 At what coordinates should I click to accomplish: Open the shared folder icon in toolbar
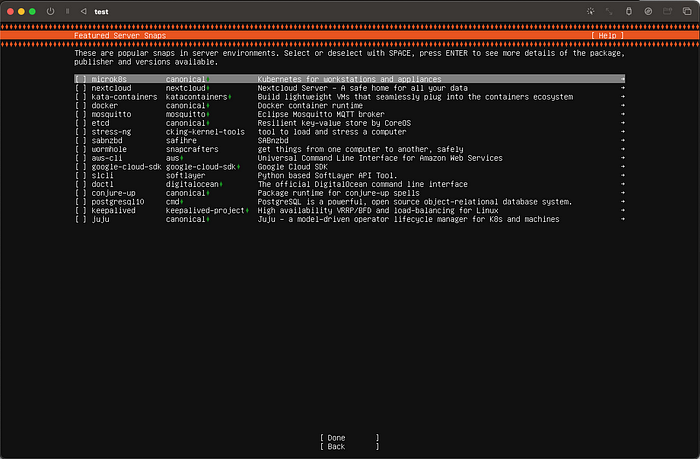(667, 11)
